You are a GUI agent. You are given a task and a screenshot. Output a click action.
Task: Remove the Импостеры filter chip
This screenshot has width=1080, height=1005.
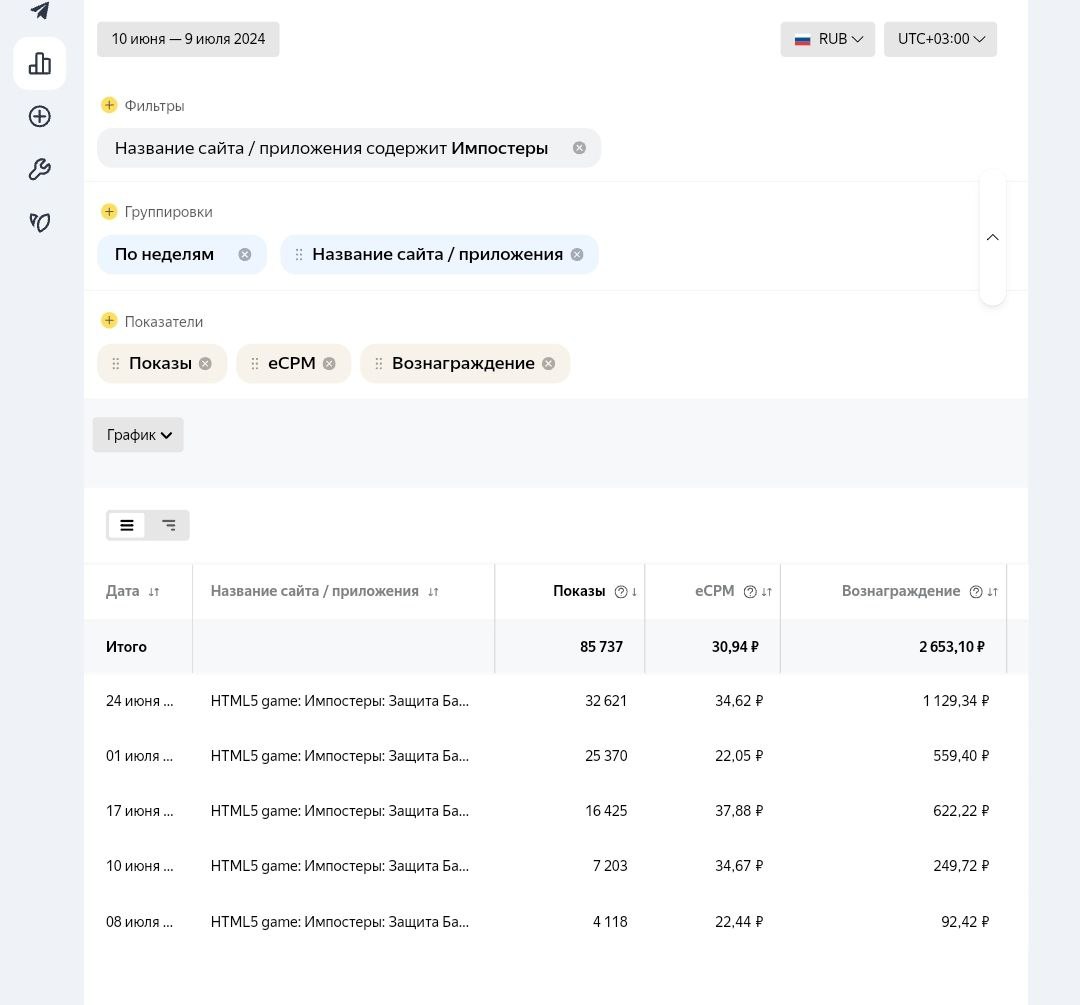coord(579,148)
